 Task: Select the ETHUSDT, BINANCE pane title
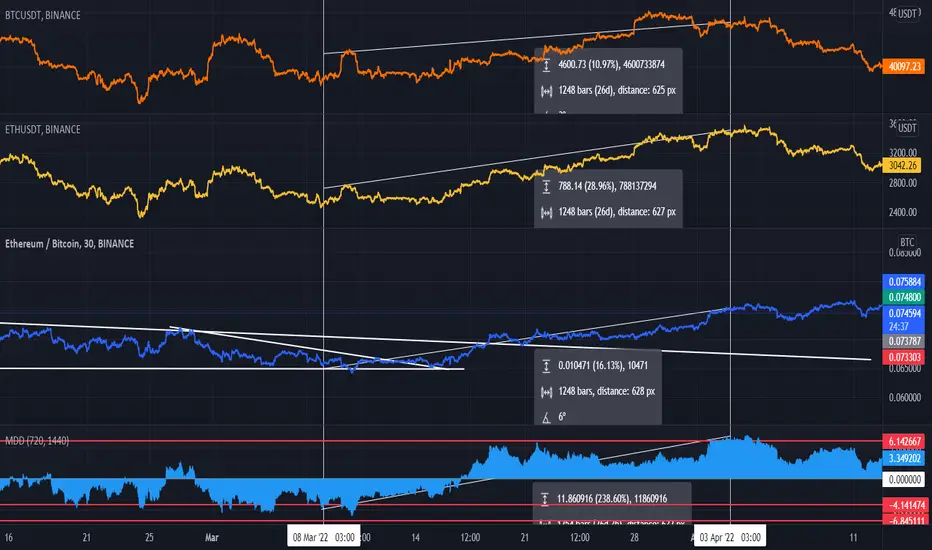43,130
